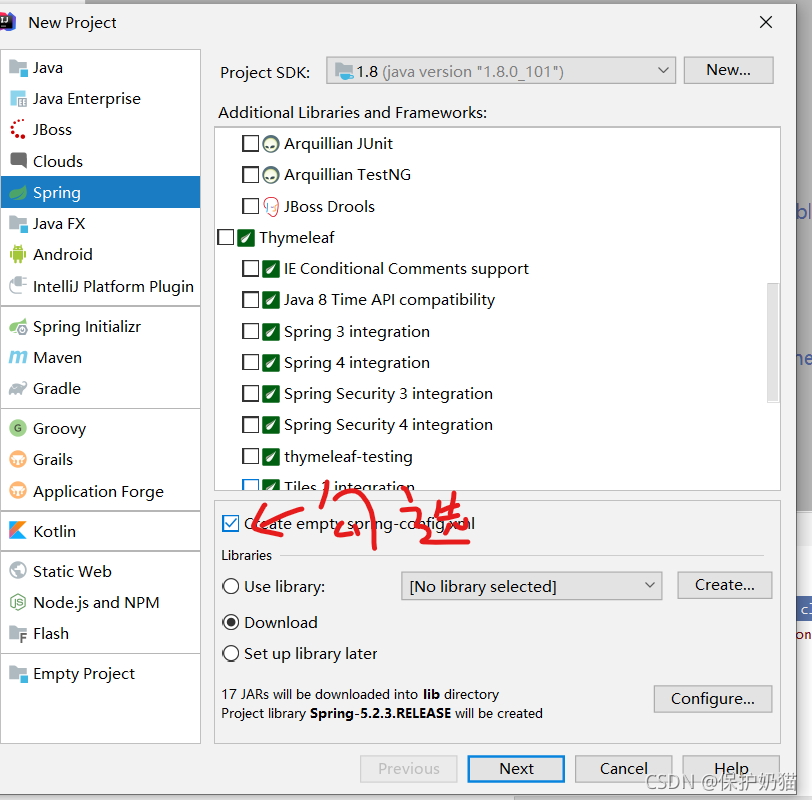Click the IntelliJ logo in the title bar
Viewport: 812px width, 800px height.
(7, 22)
